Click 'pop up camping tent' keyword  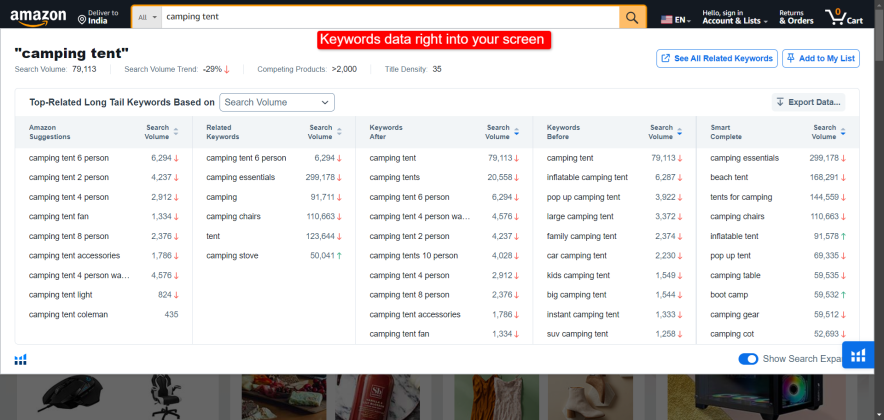[x=584, y=197]
